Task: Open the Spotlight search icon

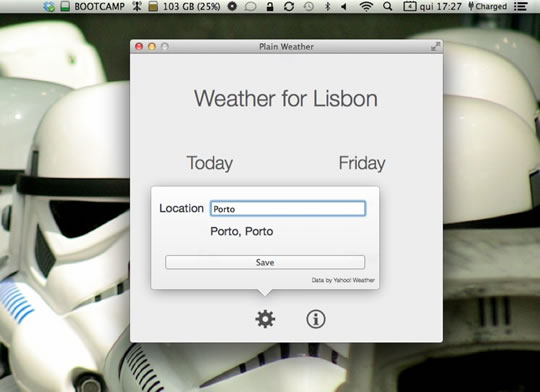Action: (387, 6)
